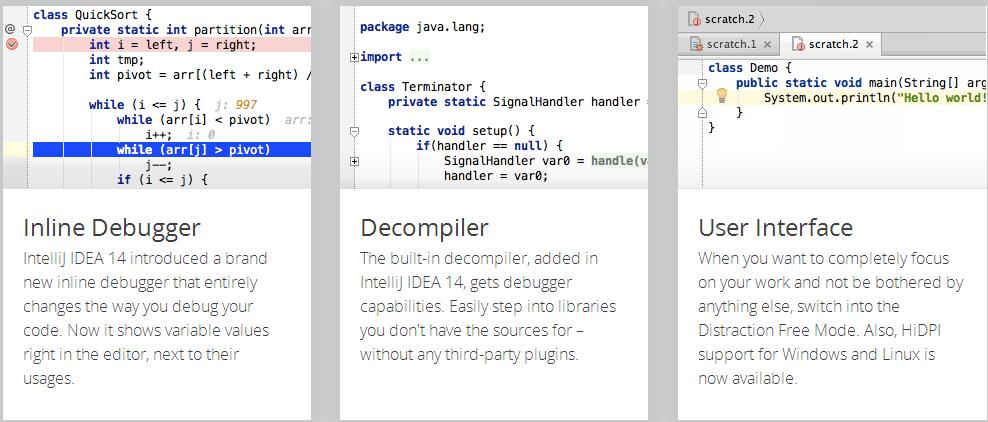
Task: Click the yellow light bulb intention icon
Action: 722,96
